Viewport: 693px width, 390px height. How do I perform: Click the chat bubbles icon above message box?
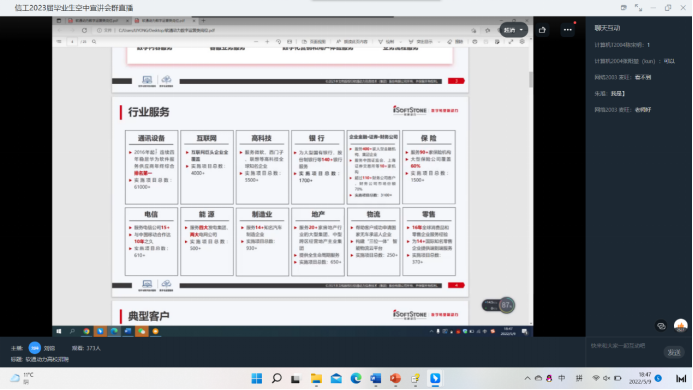tap(661, 326)
